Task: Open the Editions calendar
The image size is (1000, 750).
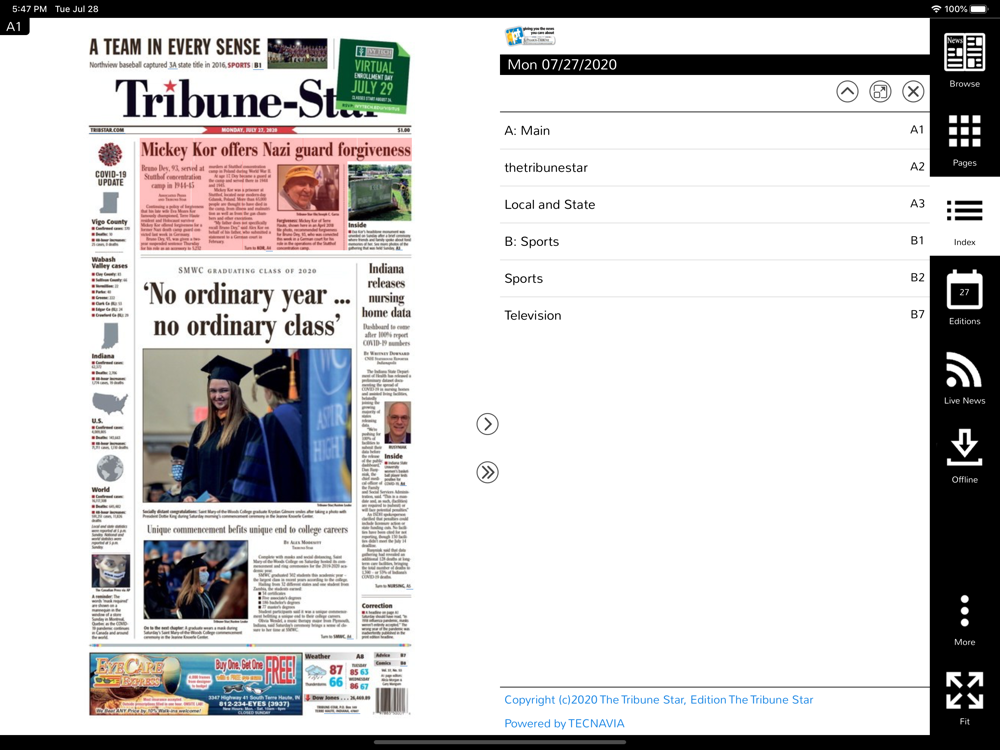Action: (964, 297)
